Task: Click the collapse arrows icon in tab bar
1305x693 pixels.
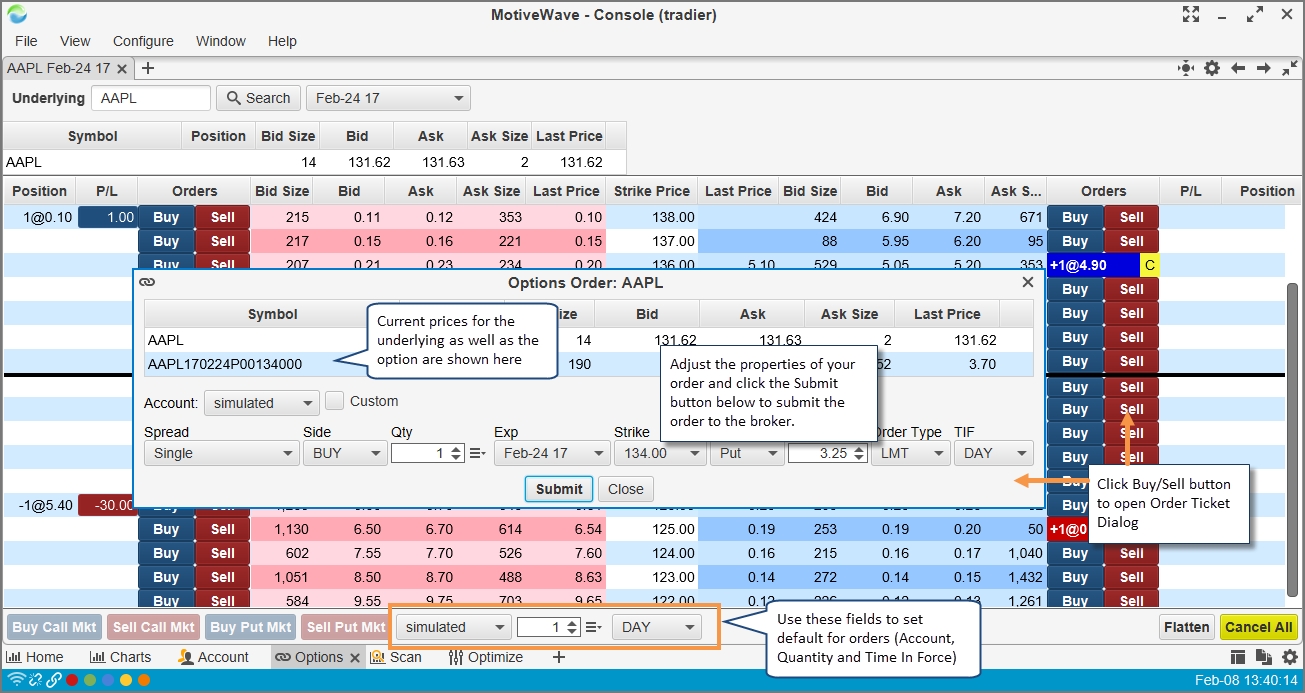Action: pyautogui.click(x=1289, y=68)
